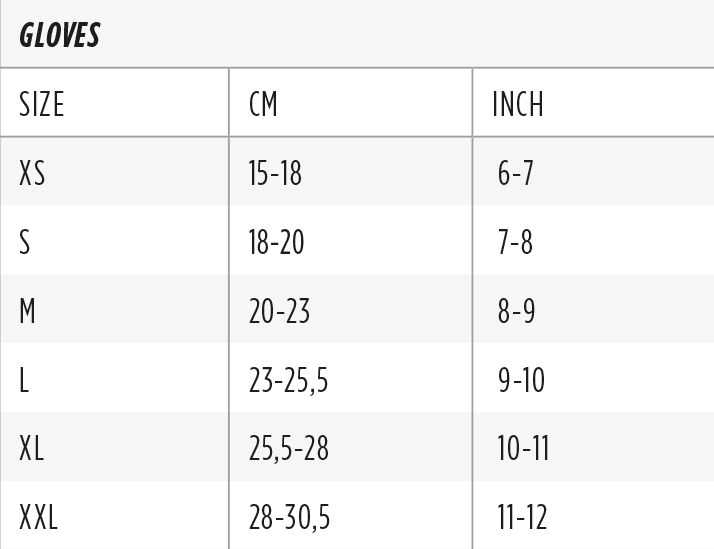Click the 18-20 cm value
This screenshot has height=549, width=714.
[276, 242]
